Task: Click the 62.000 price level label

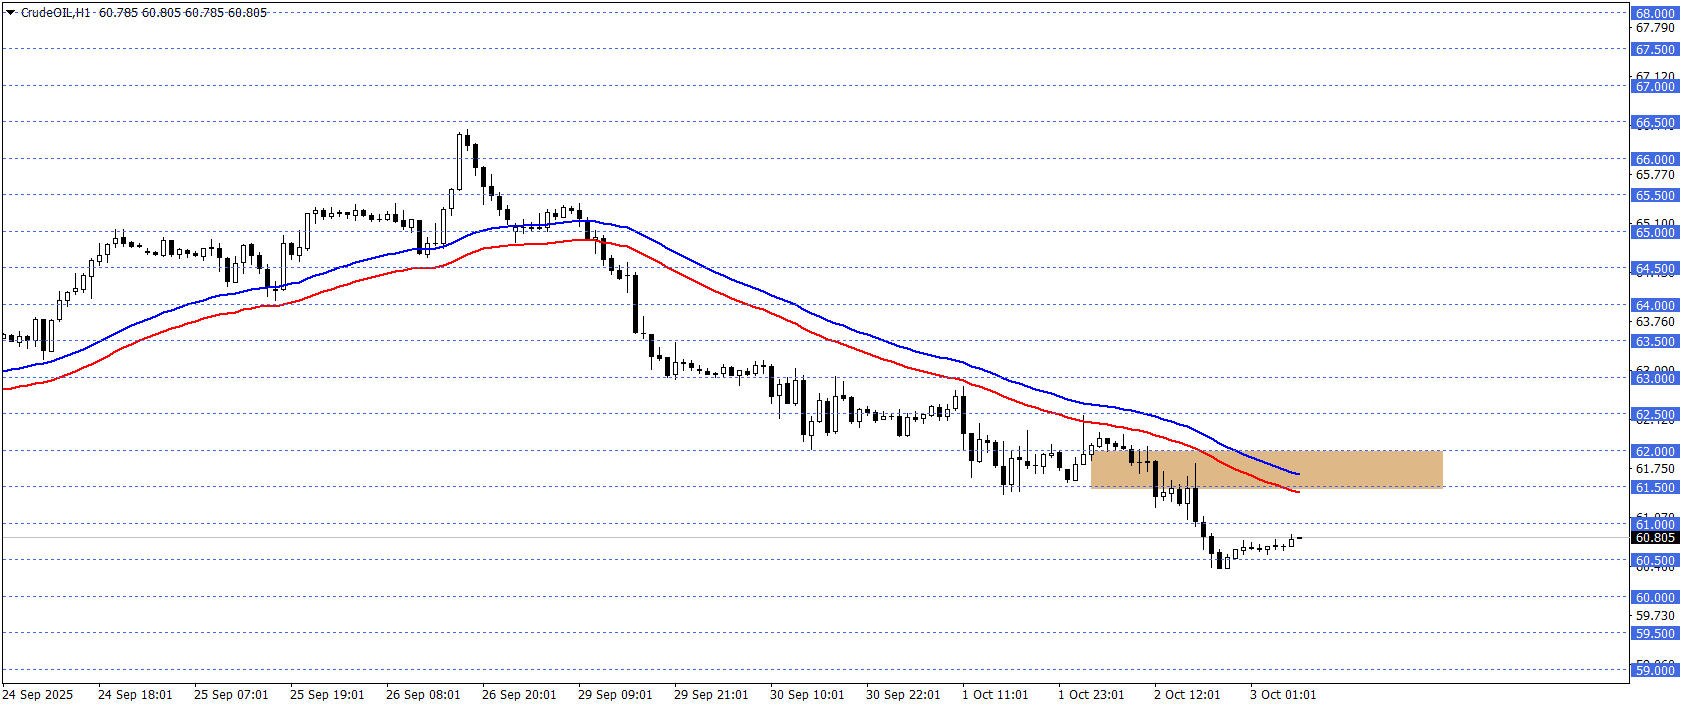Action: click(x=1655, y=452)
